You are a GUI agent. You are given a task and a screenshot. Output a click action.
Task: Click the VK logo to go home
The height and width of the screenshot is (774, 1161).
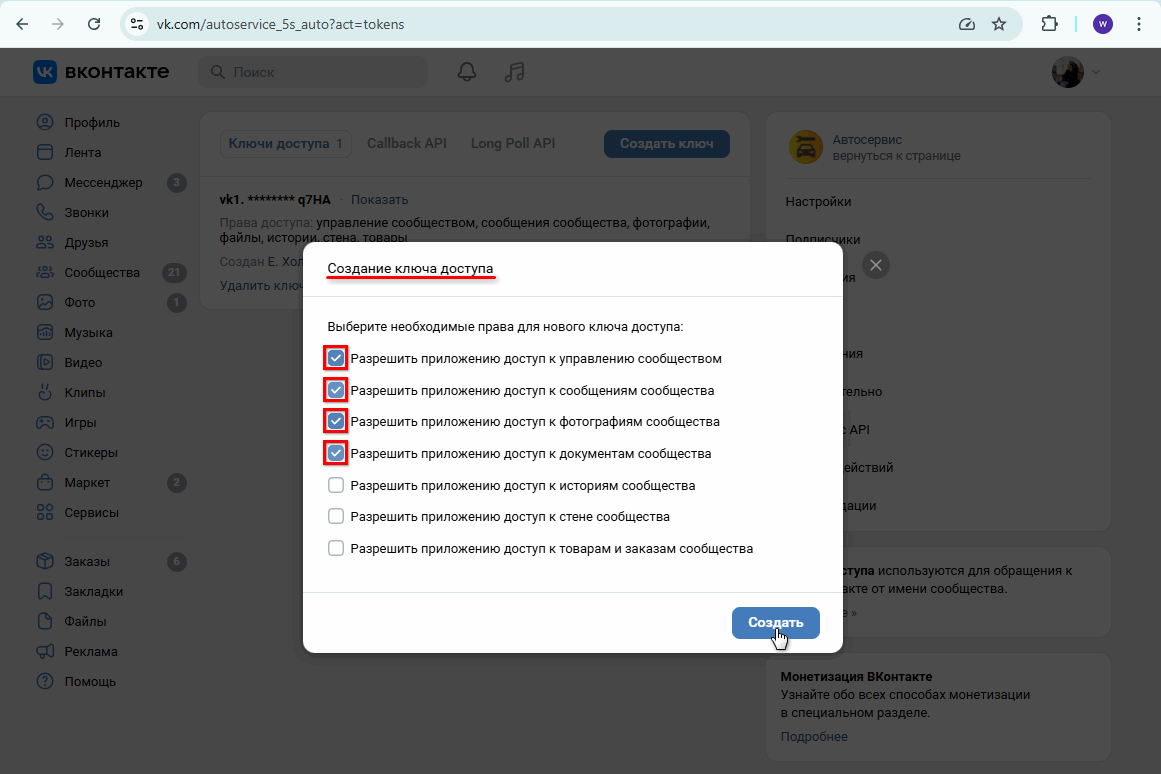point(44,71)
